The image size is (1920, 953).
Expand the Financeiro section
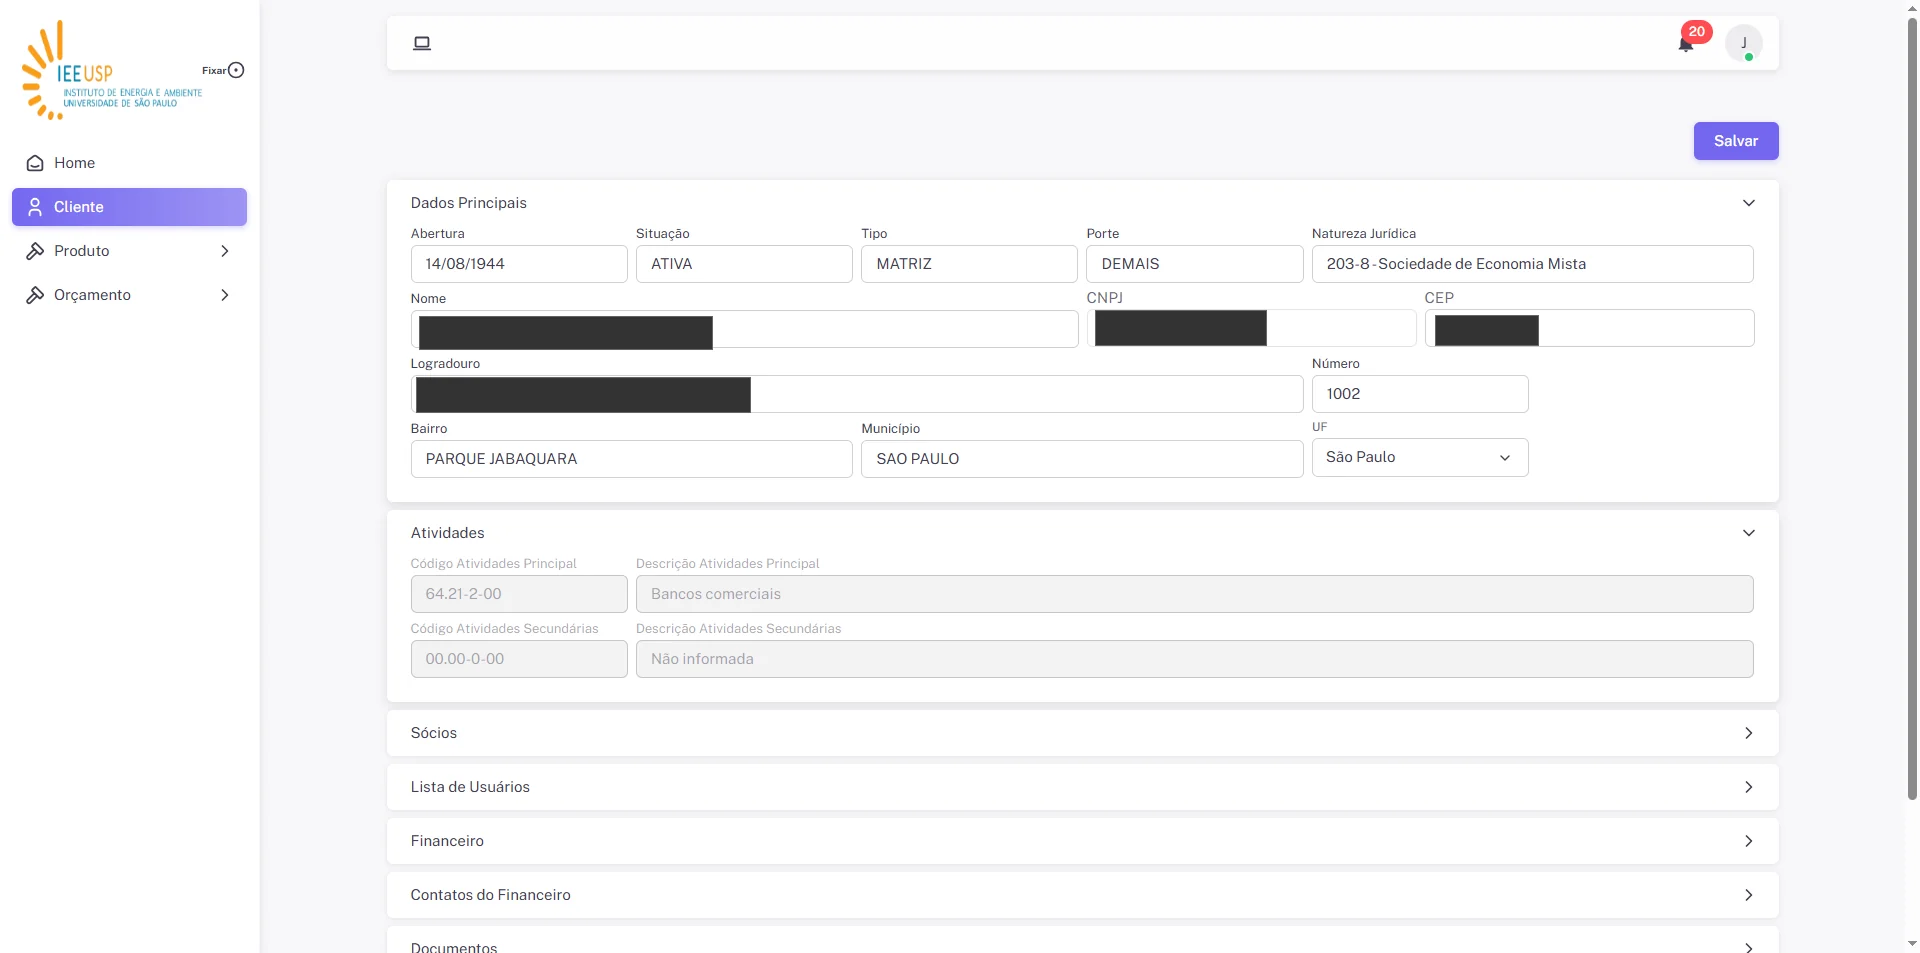[1082, 841]
